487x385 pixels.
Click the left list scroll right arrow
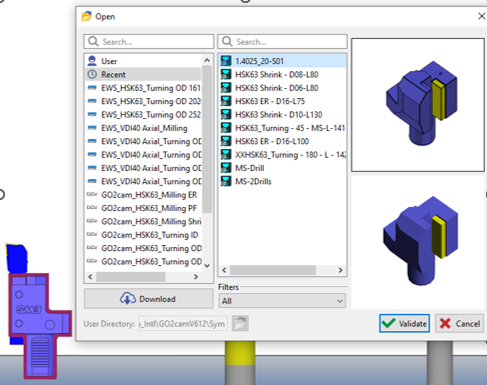(x=196, y=277)
